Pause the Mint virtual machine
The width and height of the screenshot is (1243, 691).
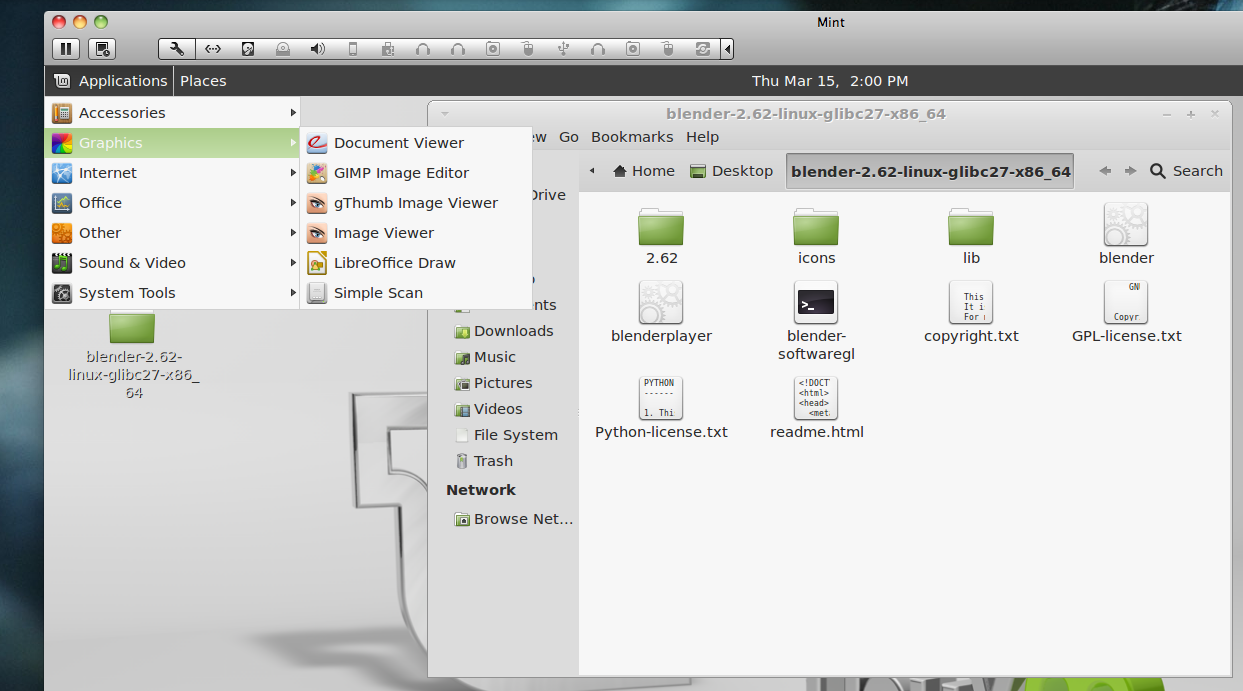66,48
